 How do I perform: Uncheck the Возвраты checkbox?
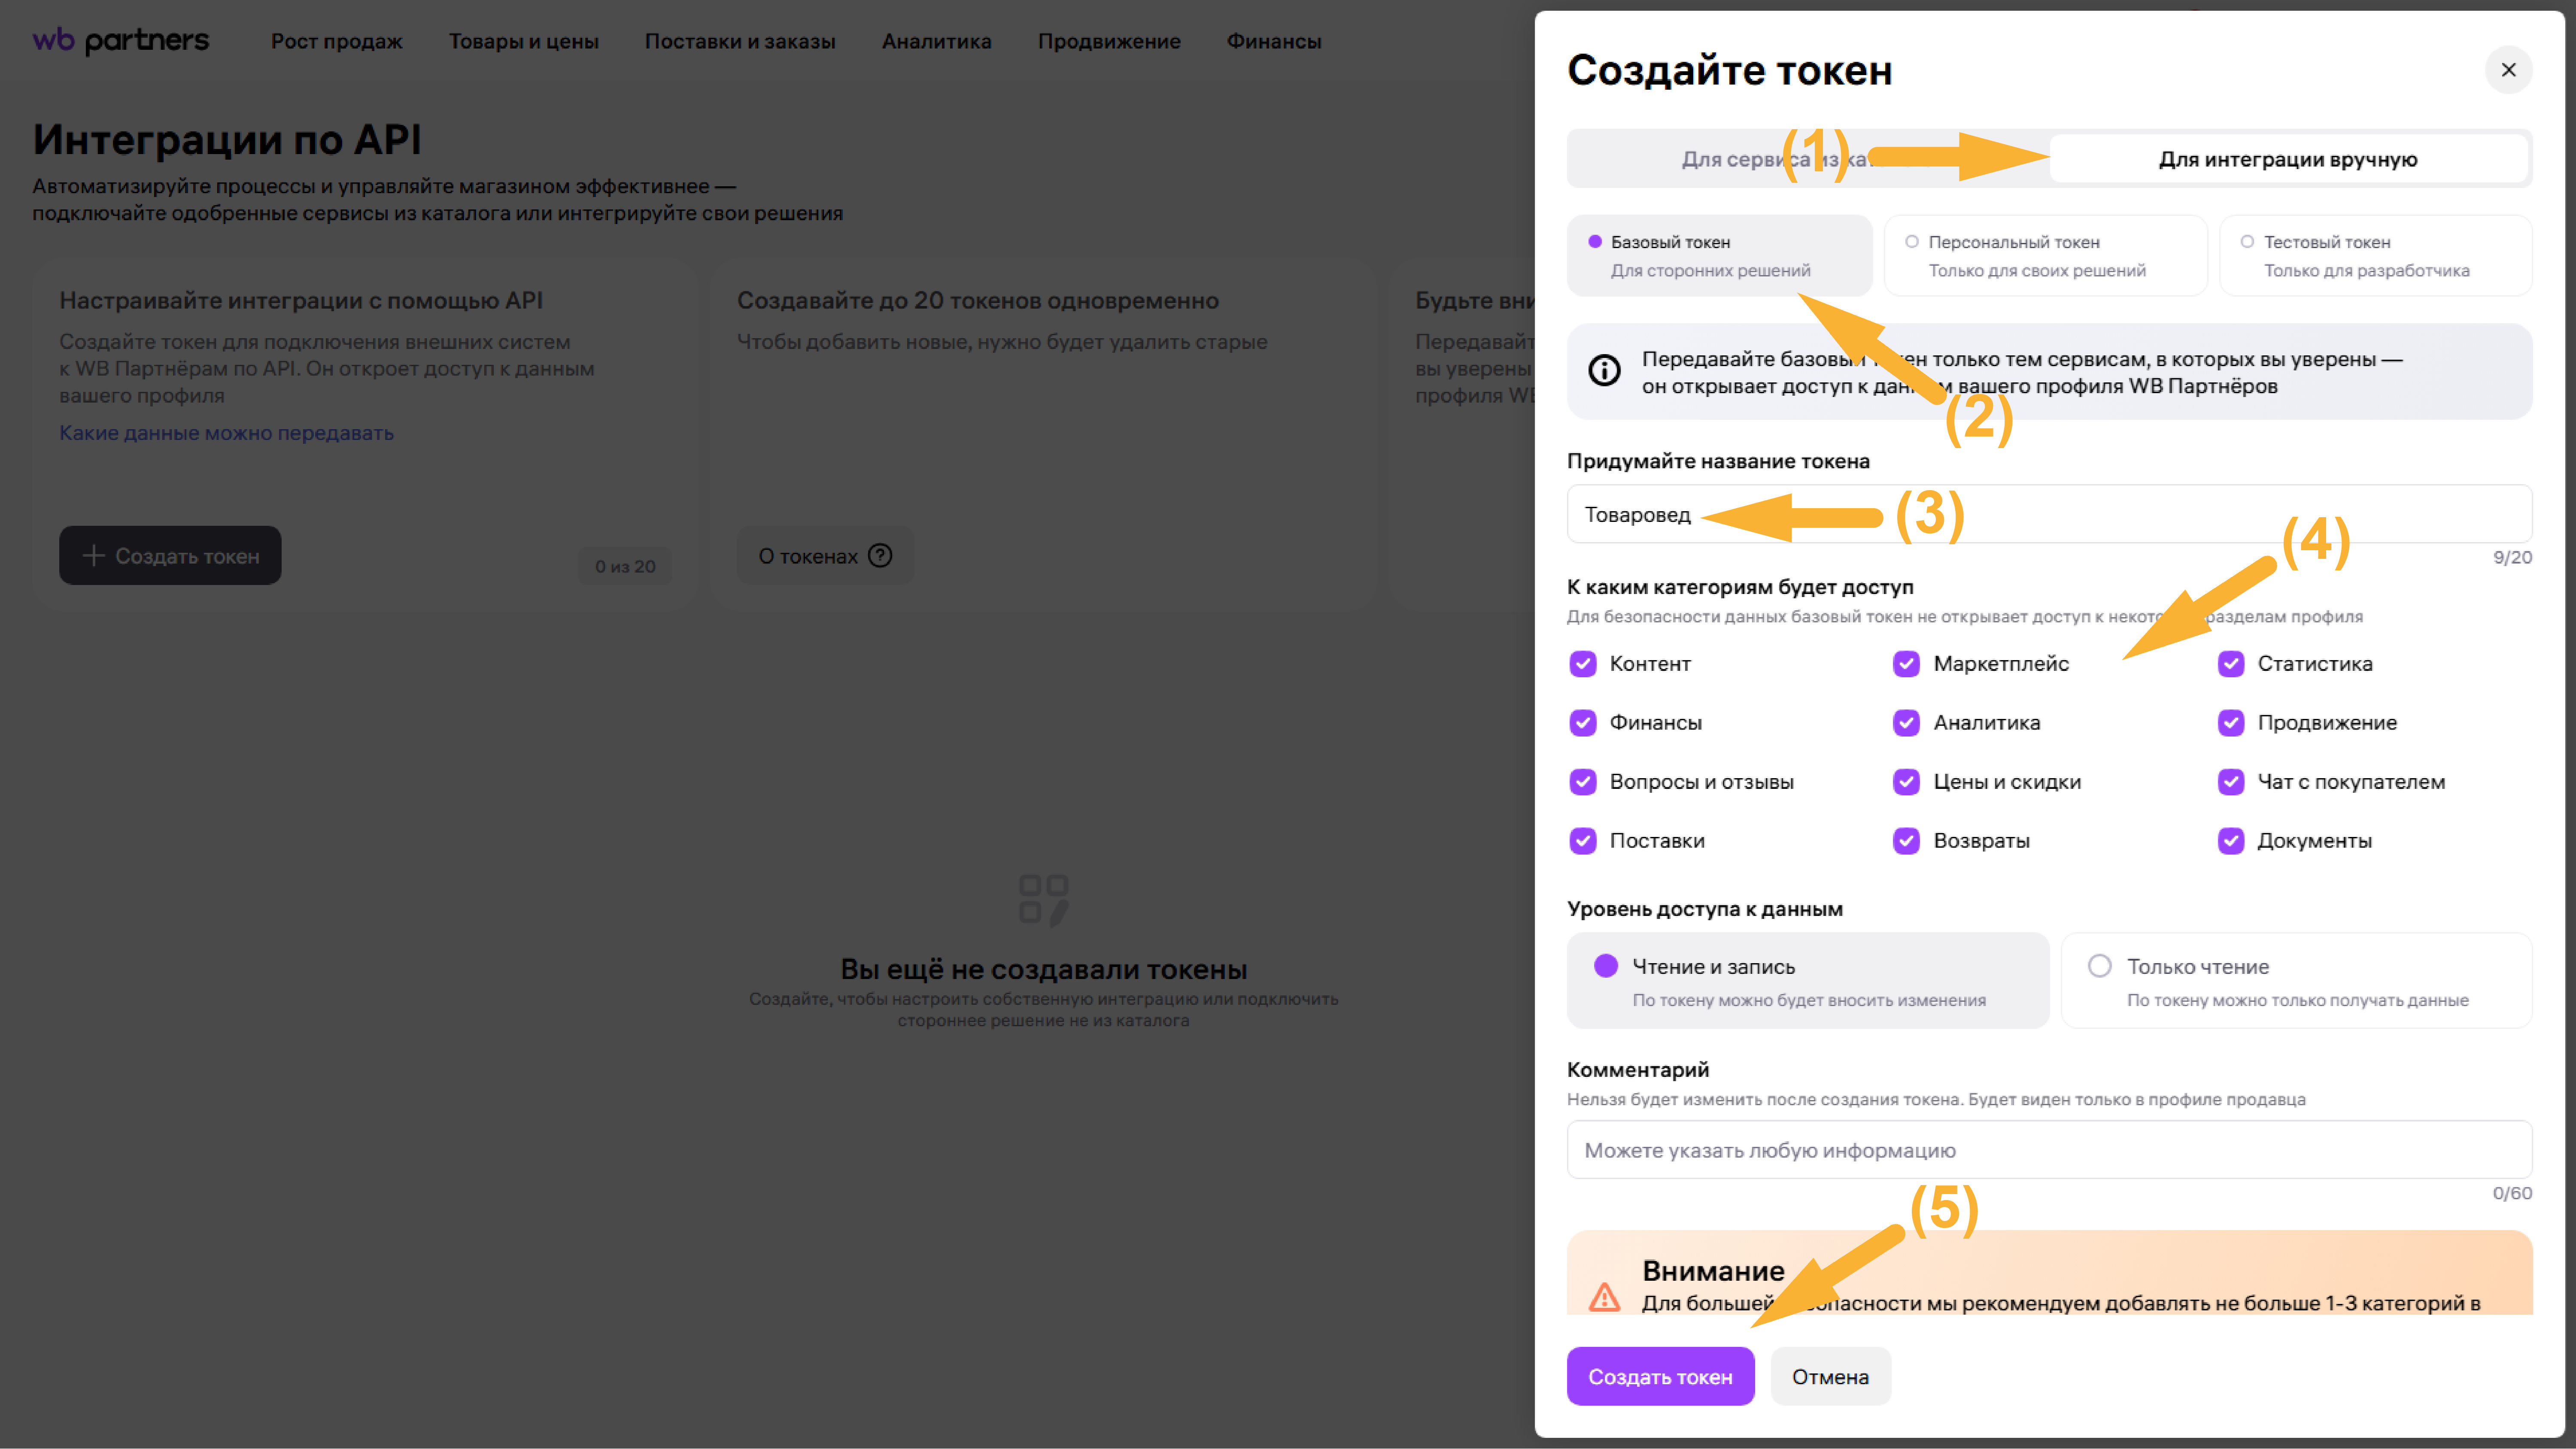coord(1906,841)
